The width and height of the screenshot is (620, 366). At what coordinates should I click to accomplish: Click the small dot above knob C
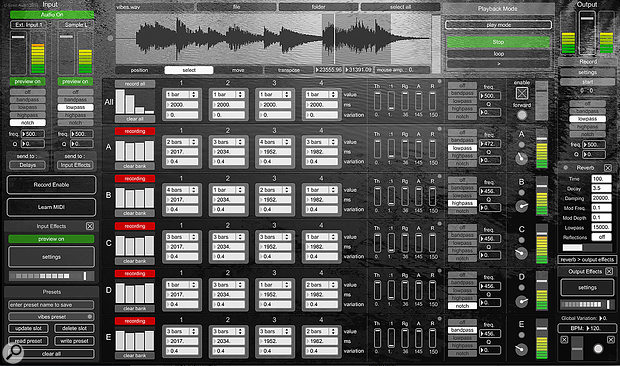522,240
